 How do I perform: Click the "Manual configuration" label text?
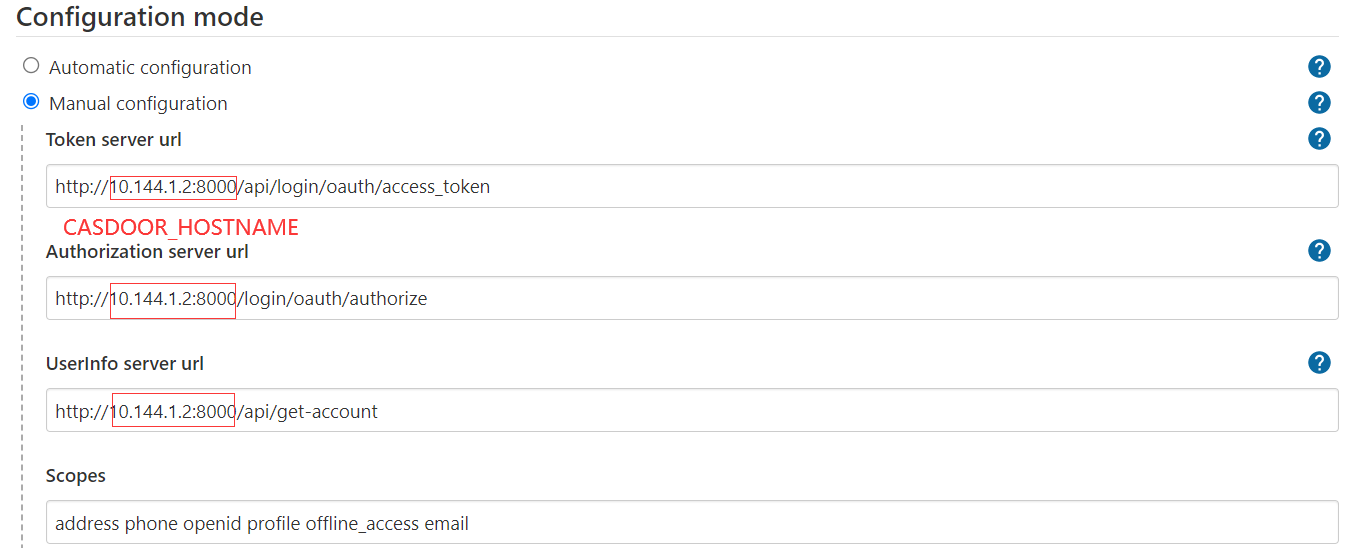138,104
